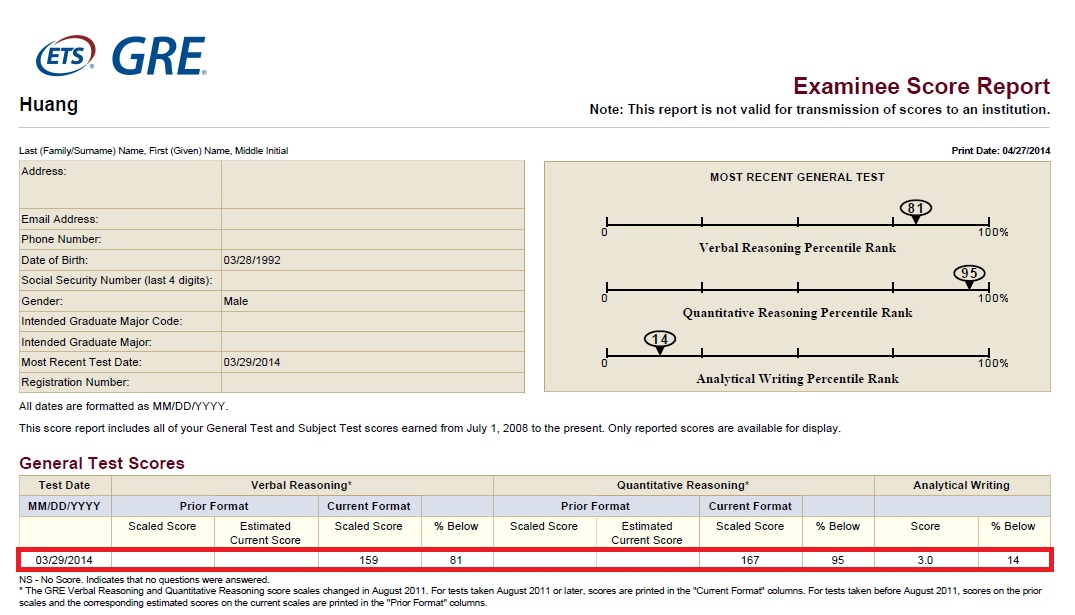Click the General Test Scores heading

(x=102, y=463)
